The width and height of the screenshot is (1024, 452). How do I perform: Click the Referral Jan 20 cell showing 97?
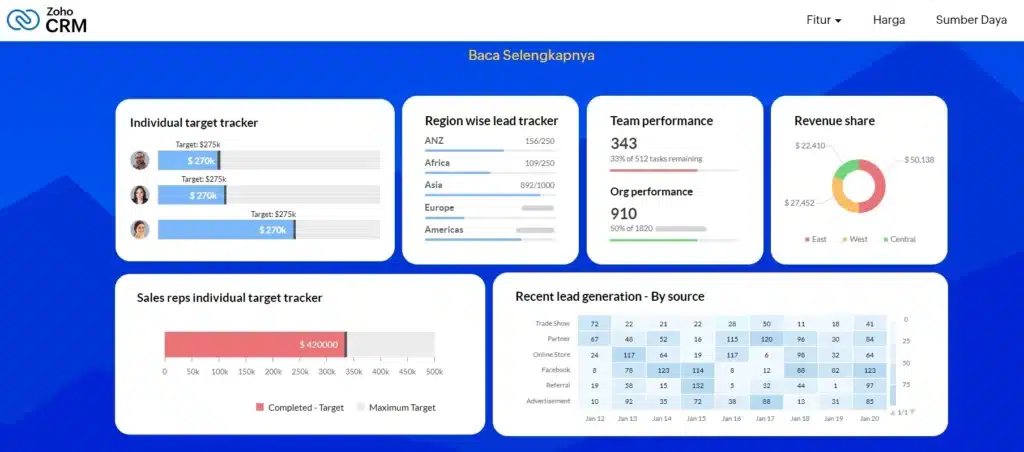(870, 385)
